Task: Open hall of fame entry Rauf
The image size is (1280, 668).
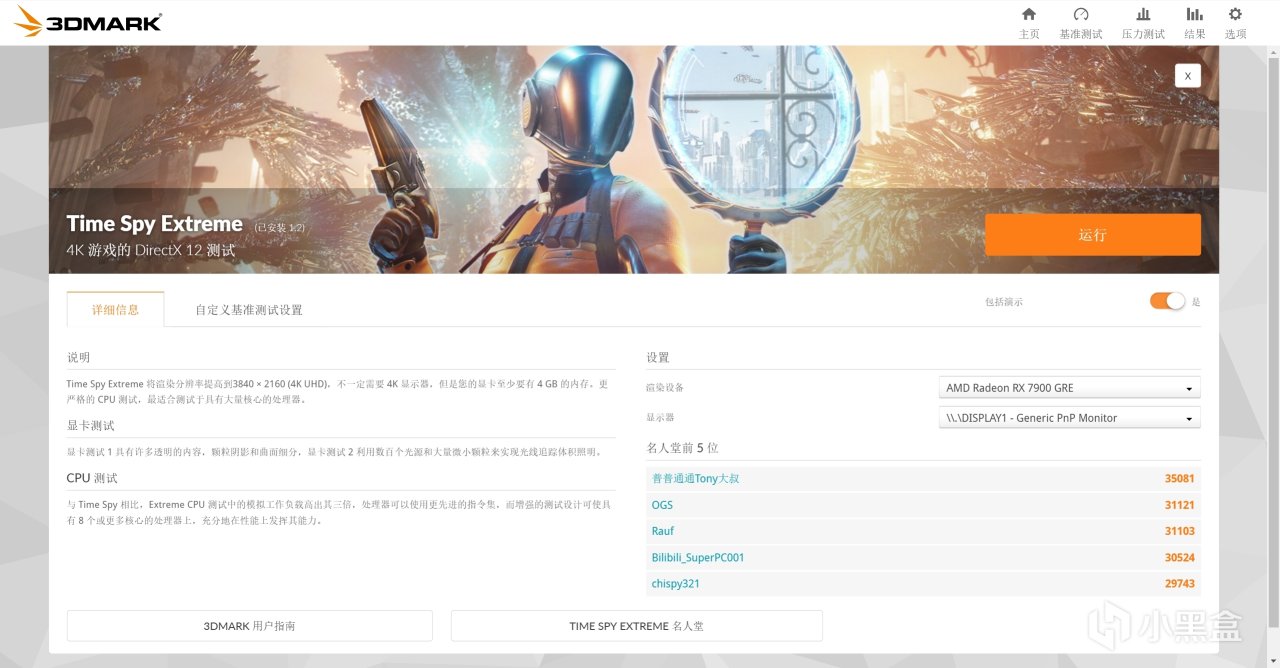Action: 663,531
